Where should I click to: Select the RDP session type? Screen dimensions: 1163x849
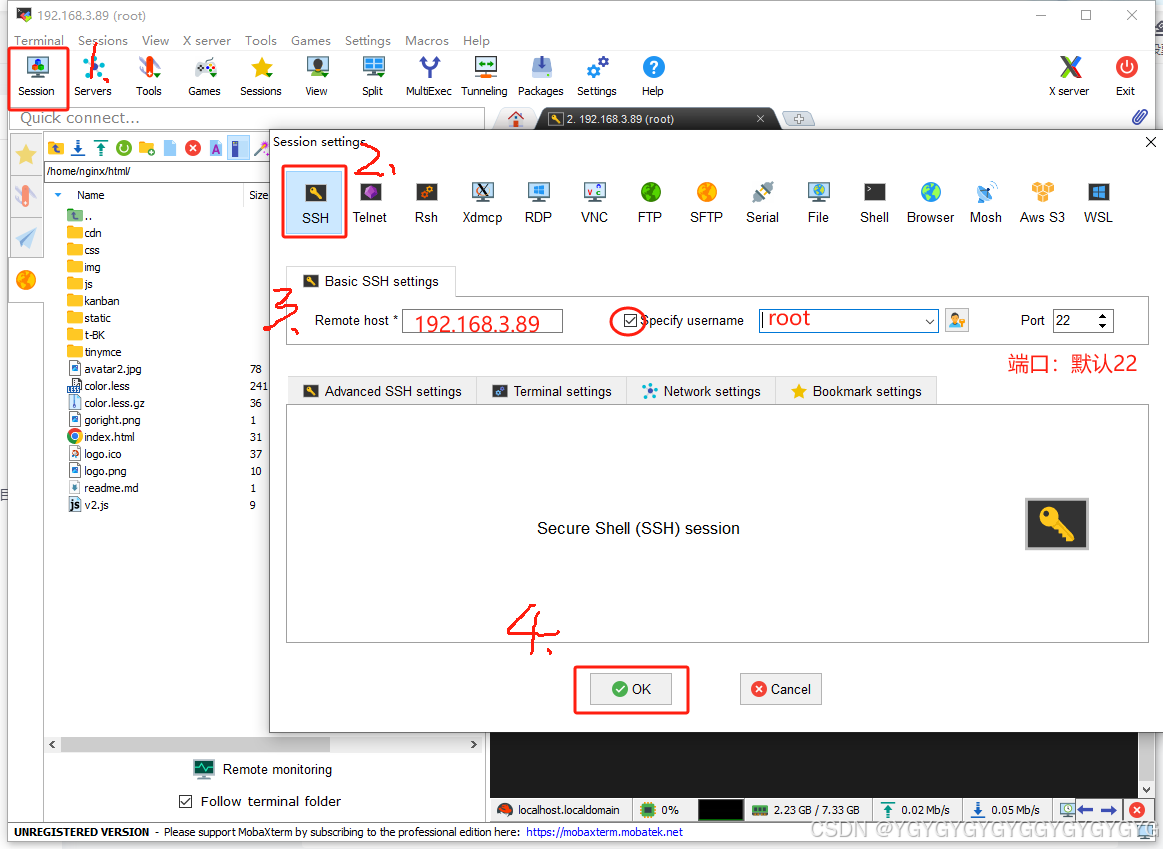pos(538,200)
